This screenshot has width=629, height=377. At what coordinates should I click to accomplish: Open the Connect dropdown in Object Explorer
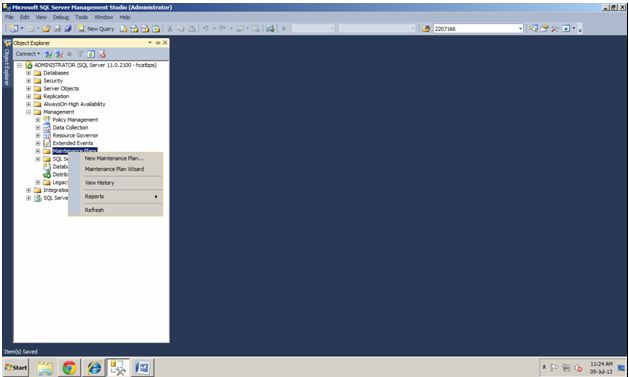(x=28, y=54)
